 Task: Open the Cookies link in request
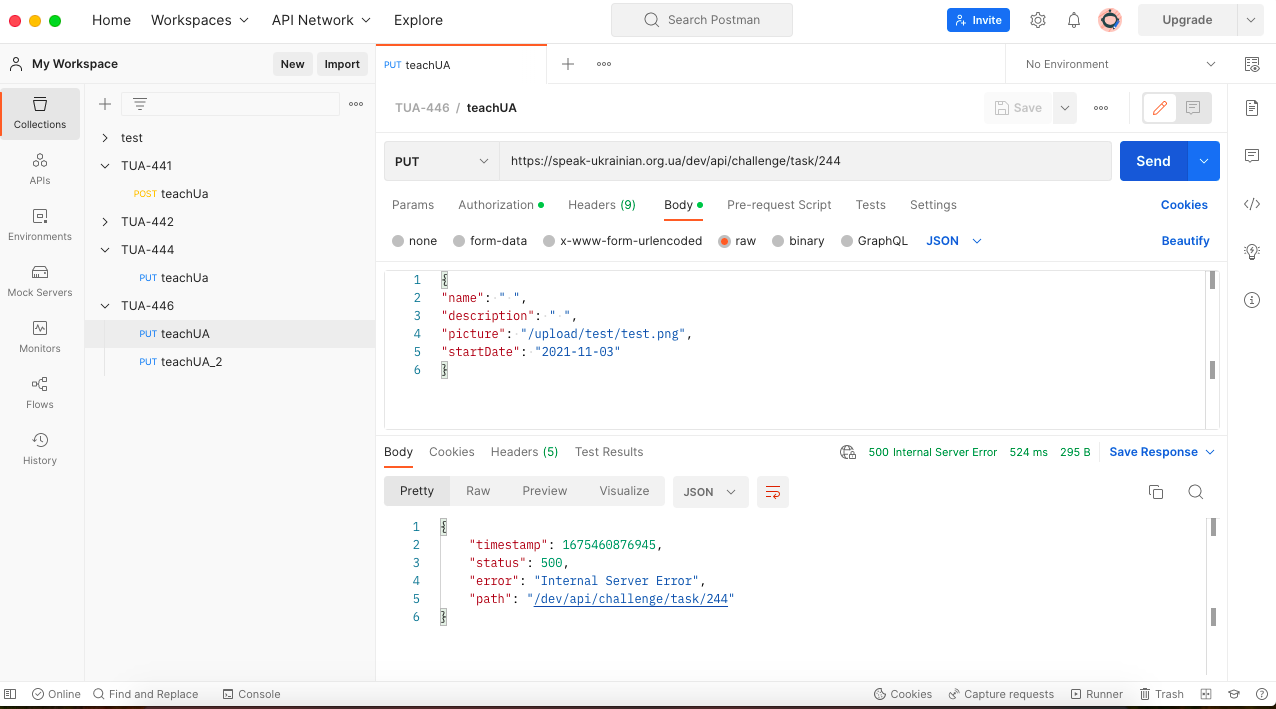click(x=1184, y=205)
